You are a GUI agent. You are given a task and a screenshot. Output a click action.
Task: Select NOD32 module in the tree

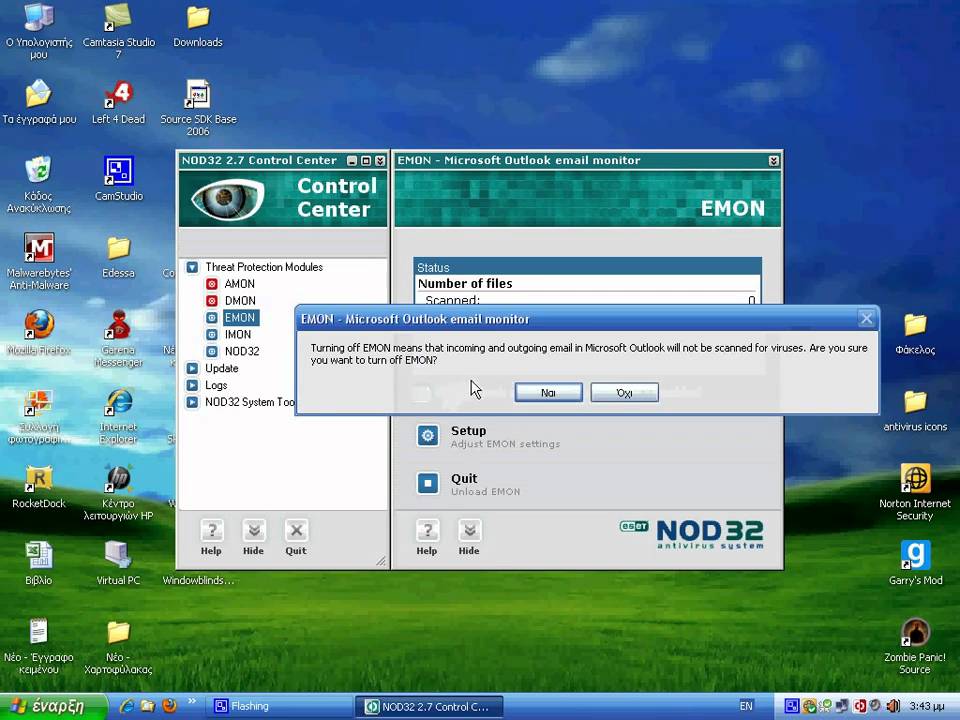(x=241, y=352)
